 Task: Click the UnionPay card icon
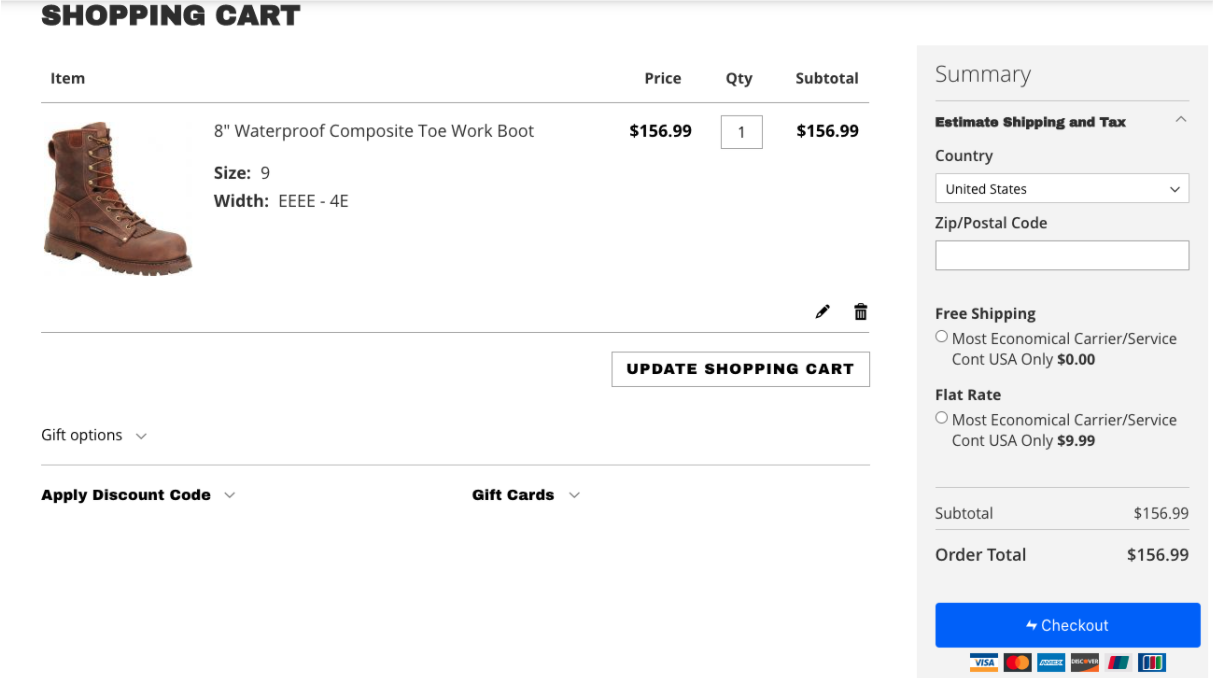pyautogui.click(x=1118, y=662)
